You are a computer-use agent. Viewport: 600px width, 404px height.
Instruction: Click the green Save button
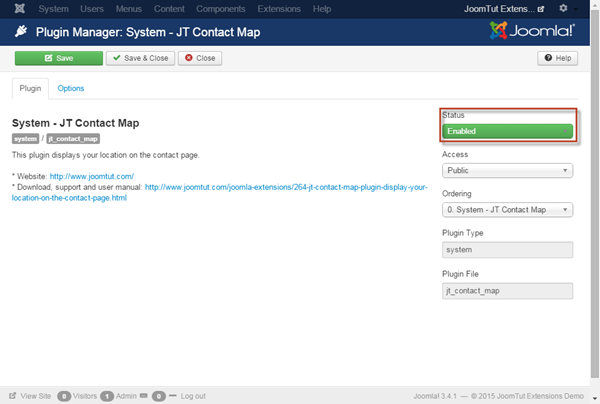click(x=59, y=58)
